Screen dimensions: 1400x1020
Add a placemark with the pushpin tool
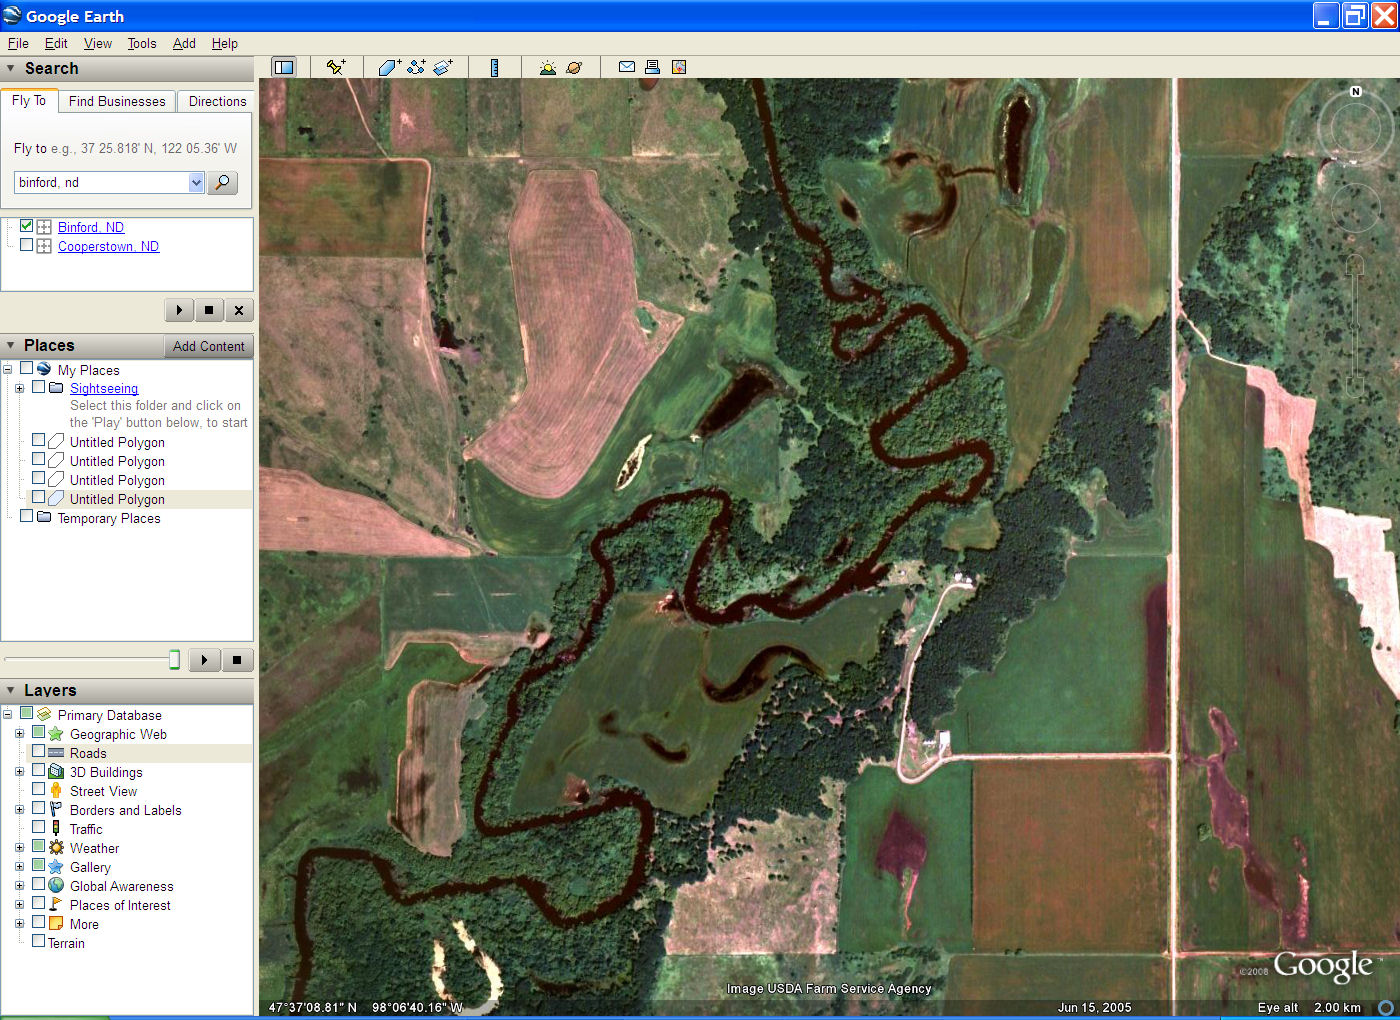pos(336,67)
